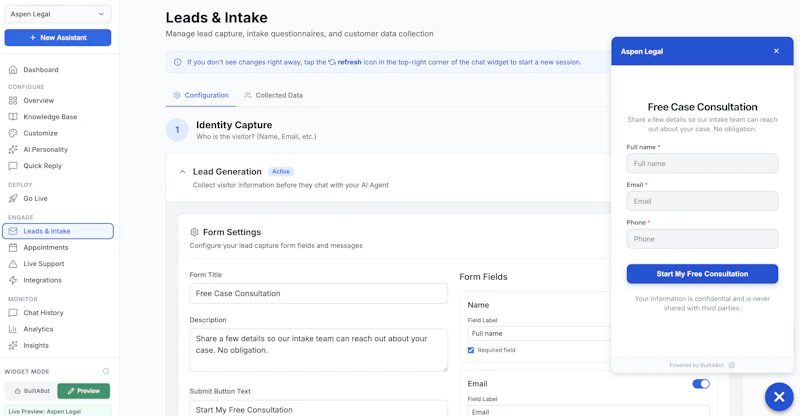The width and height of the screenshot is (800, 416).
Task: Click the Quick Reply chat icon
Action: click(13, 166)
